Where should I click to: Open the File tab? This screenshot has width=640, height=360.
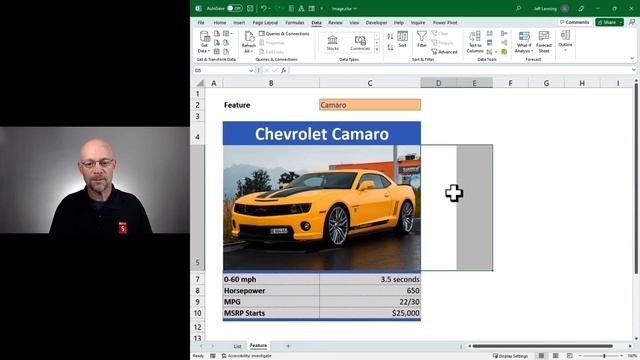pyautogui.click(x=201, y=22)
